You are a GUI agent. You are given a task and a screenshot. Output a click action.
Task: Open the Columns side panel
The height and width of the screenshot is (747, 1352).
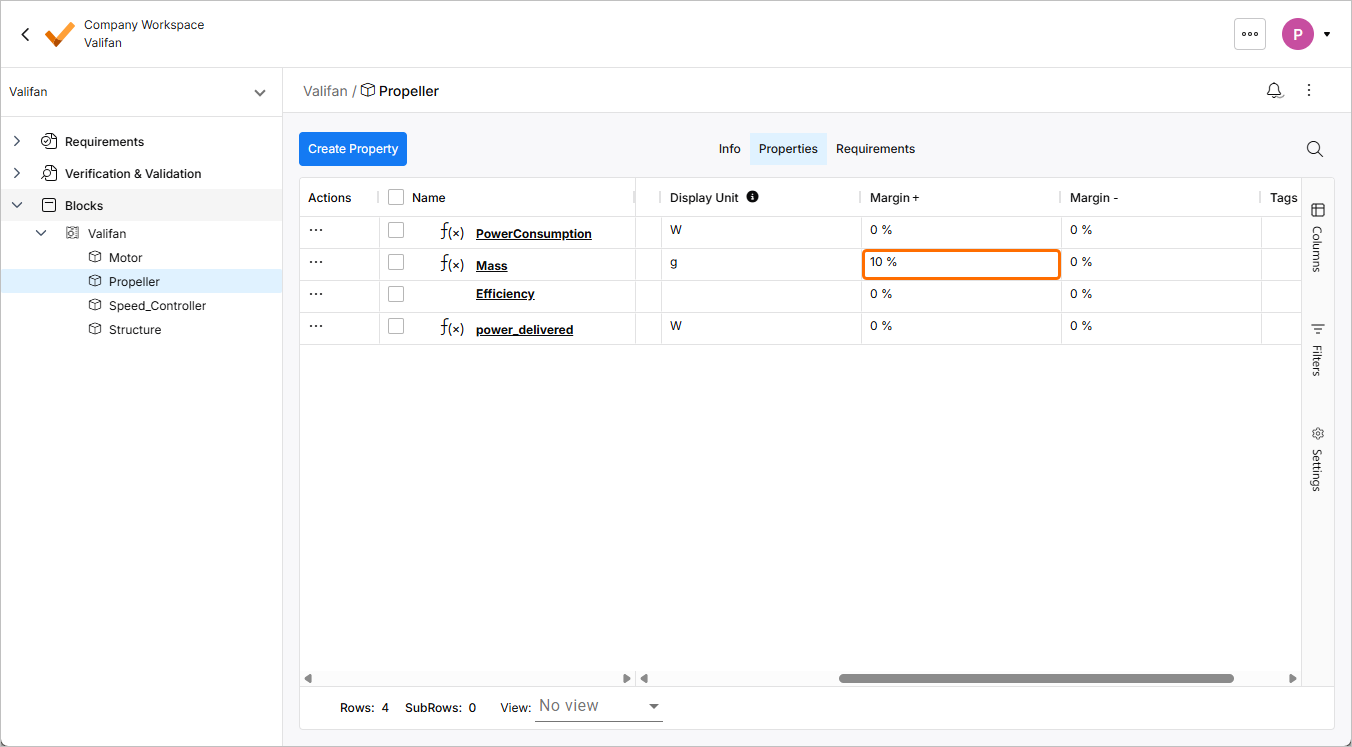1317,236
